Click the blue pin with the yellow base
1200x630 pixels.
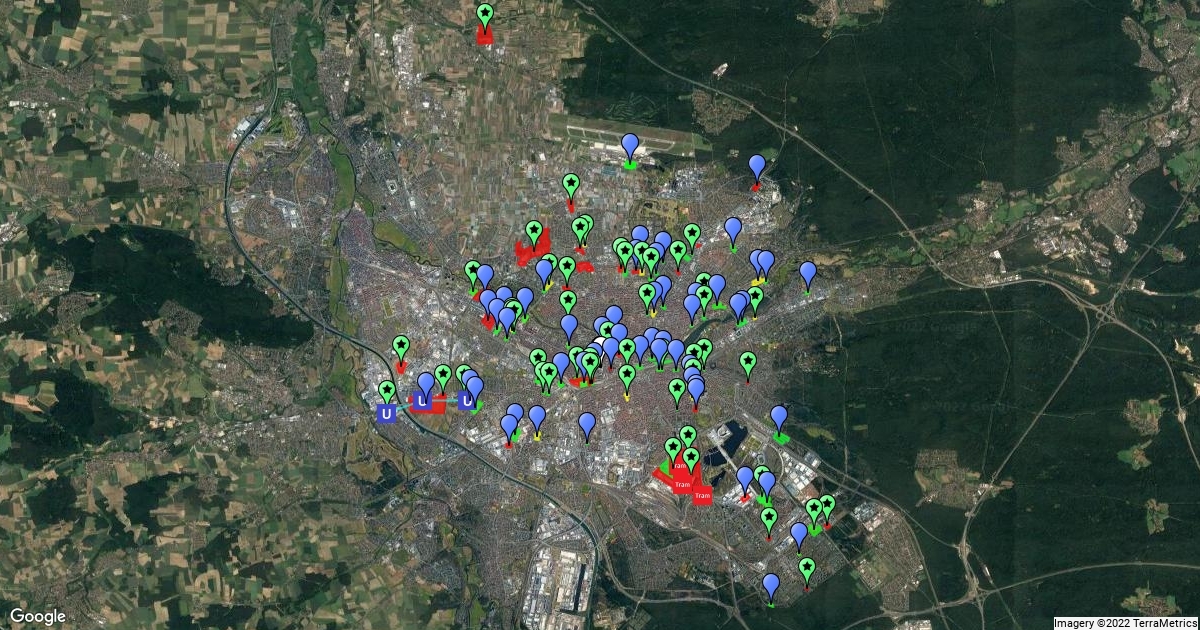coord(537,419)
